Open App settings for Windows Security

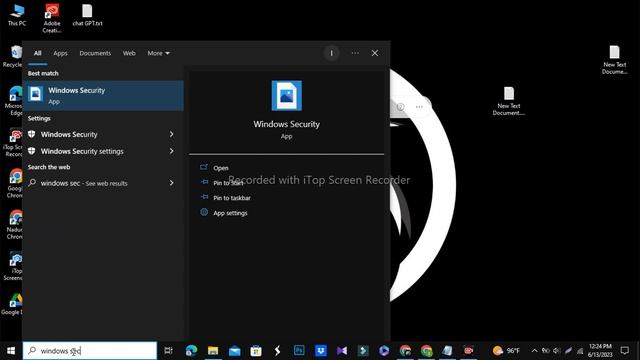pyautogui.click(x=230, y=213)
